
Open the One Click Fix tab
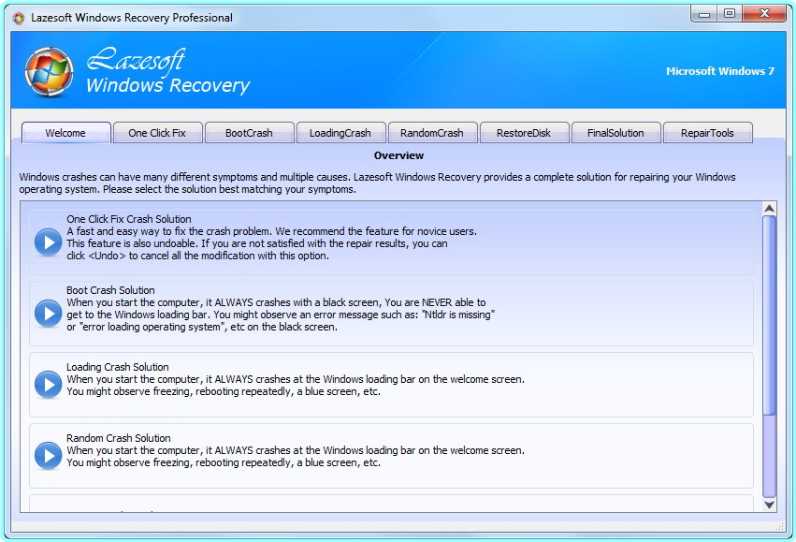(157, 133)
